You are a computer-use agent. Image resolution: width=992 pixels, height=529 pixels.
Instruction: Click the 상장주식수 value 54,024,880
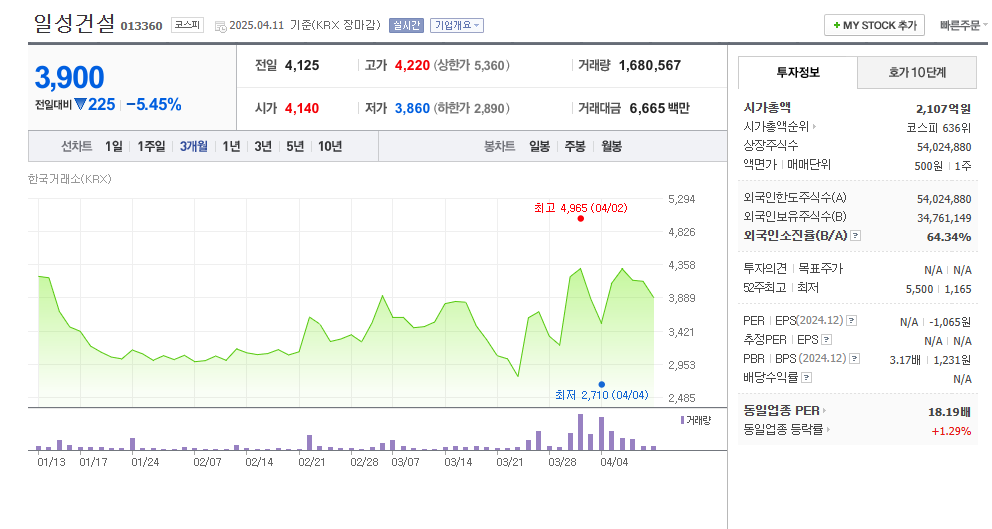pos(944,147)
